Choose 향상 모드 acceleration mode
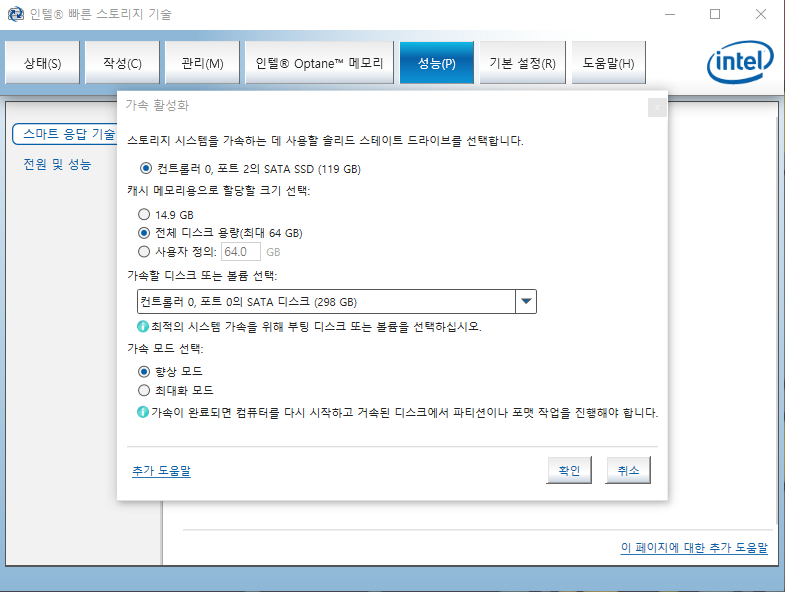This screenshot has width=785, height=592. pos(144,372)
